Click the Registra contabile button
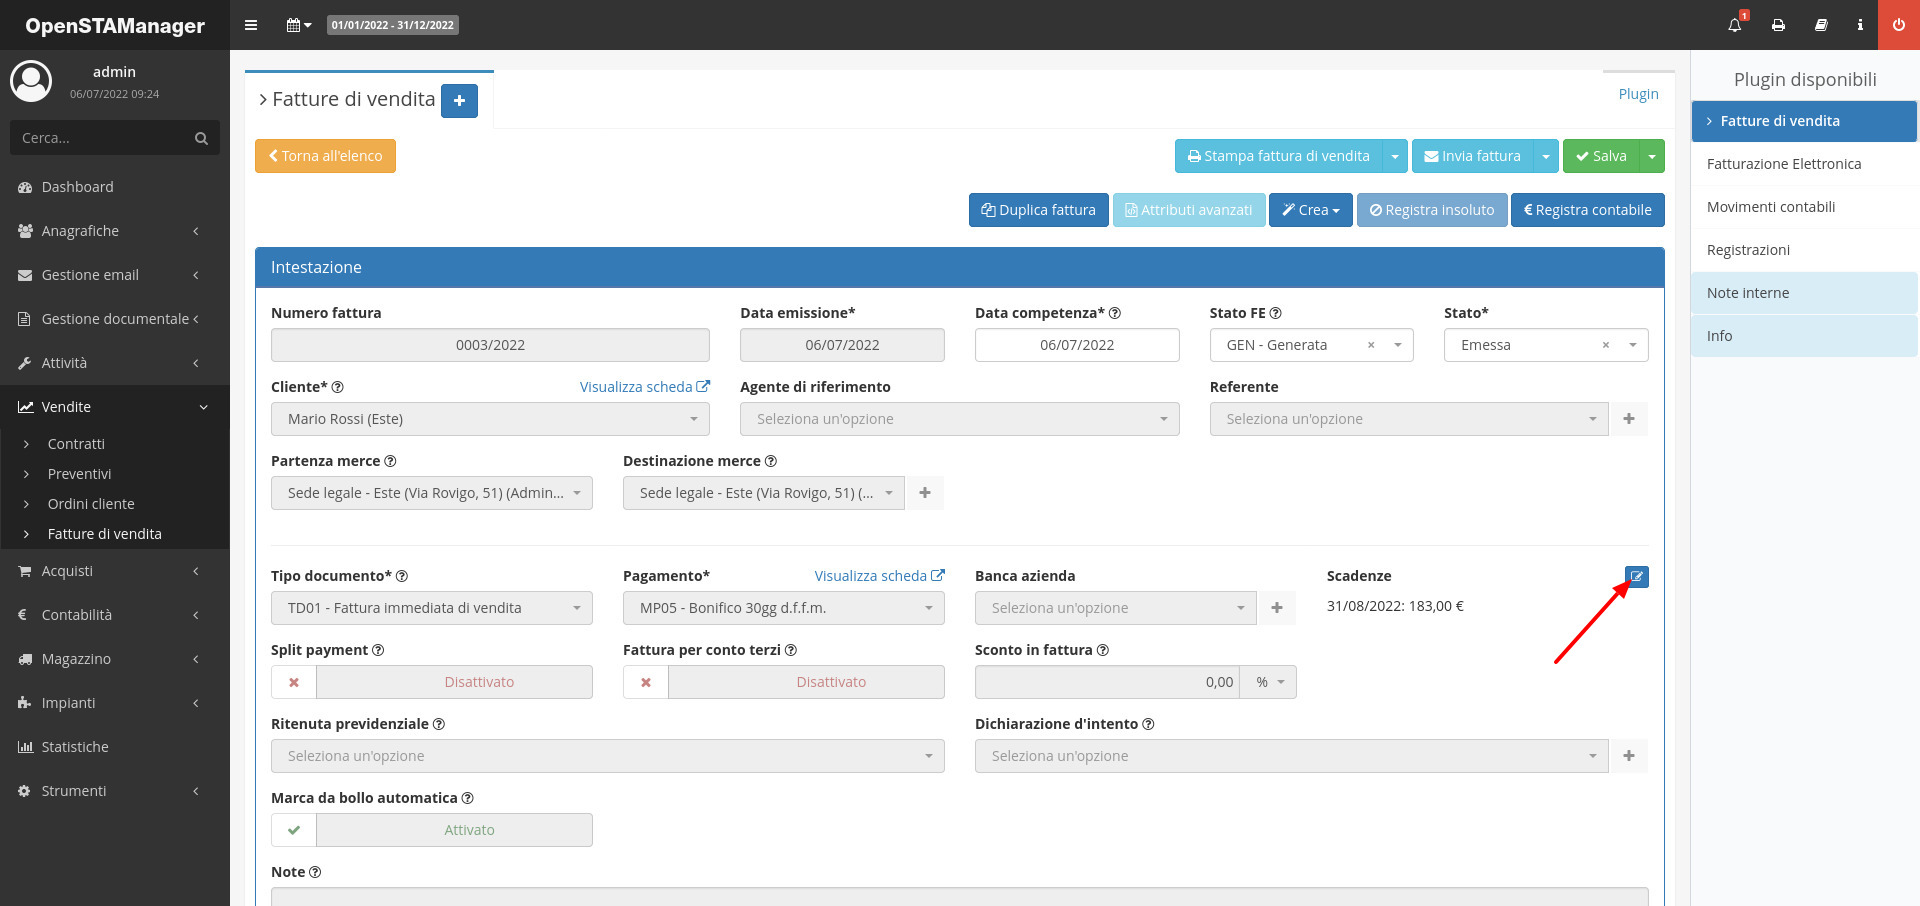 tap(1587, 210)
